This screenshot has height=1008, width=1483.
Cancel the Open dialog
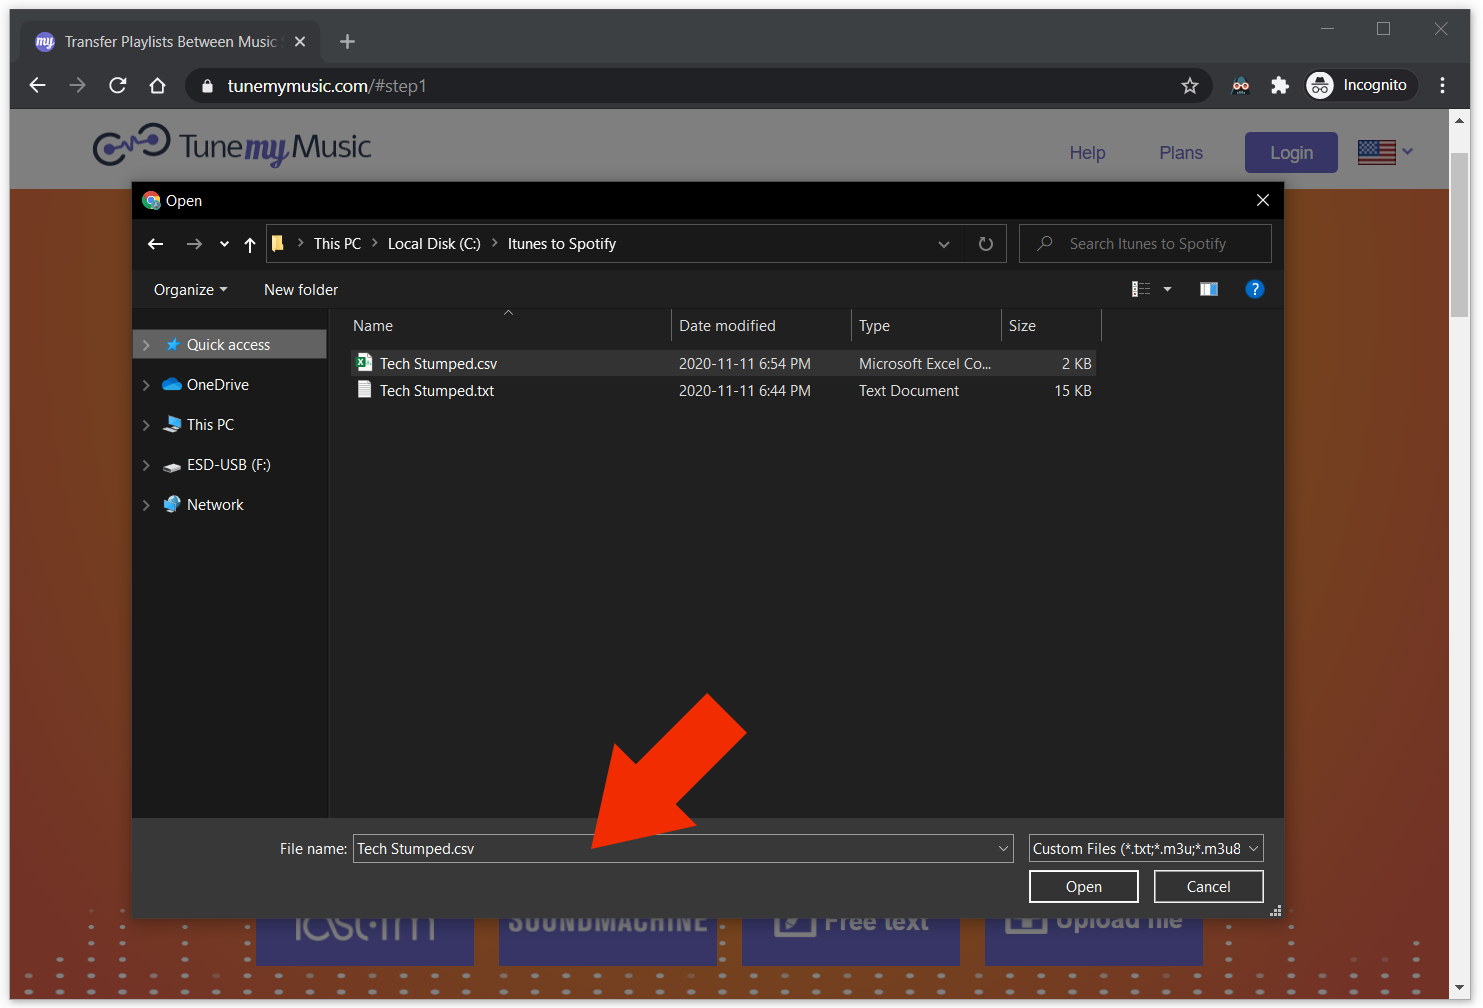click(1209, 887)
